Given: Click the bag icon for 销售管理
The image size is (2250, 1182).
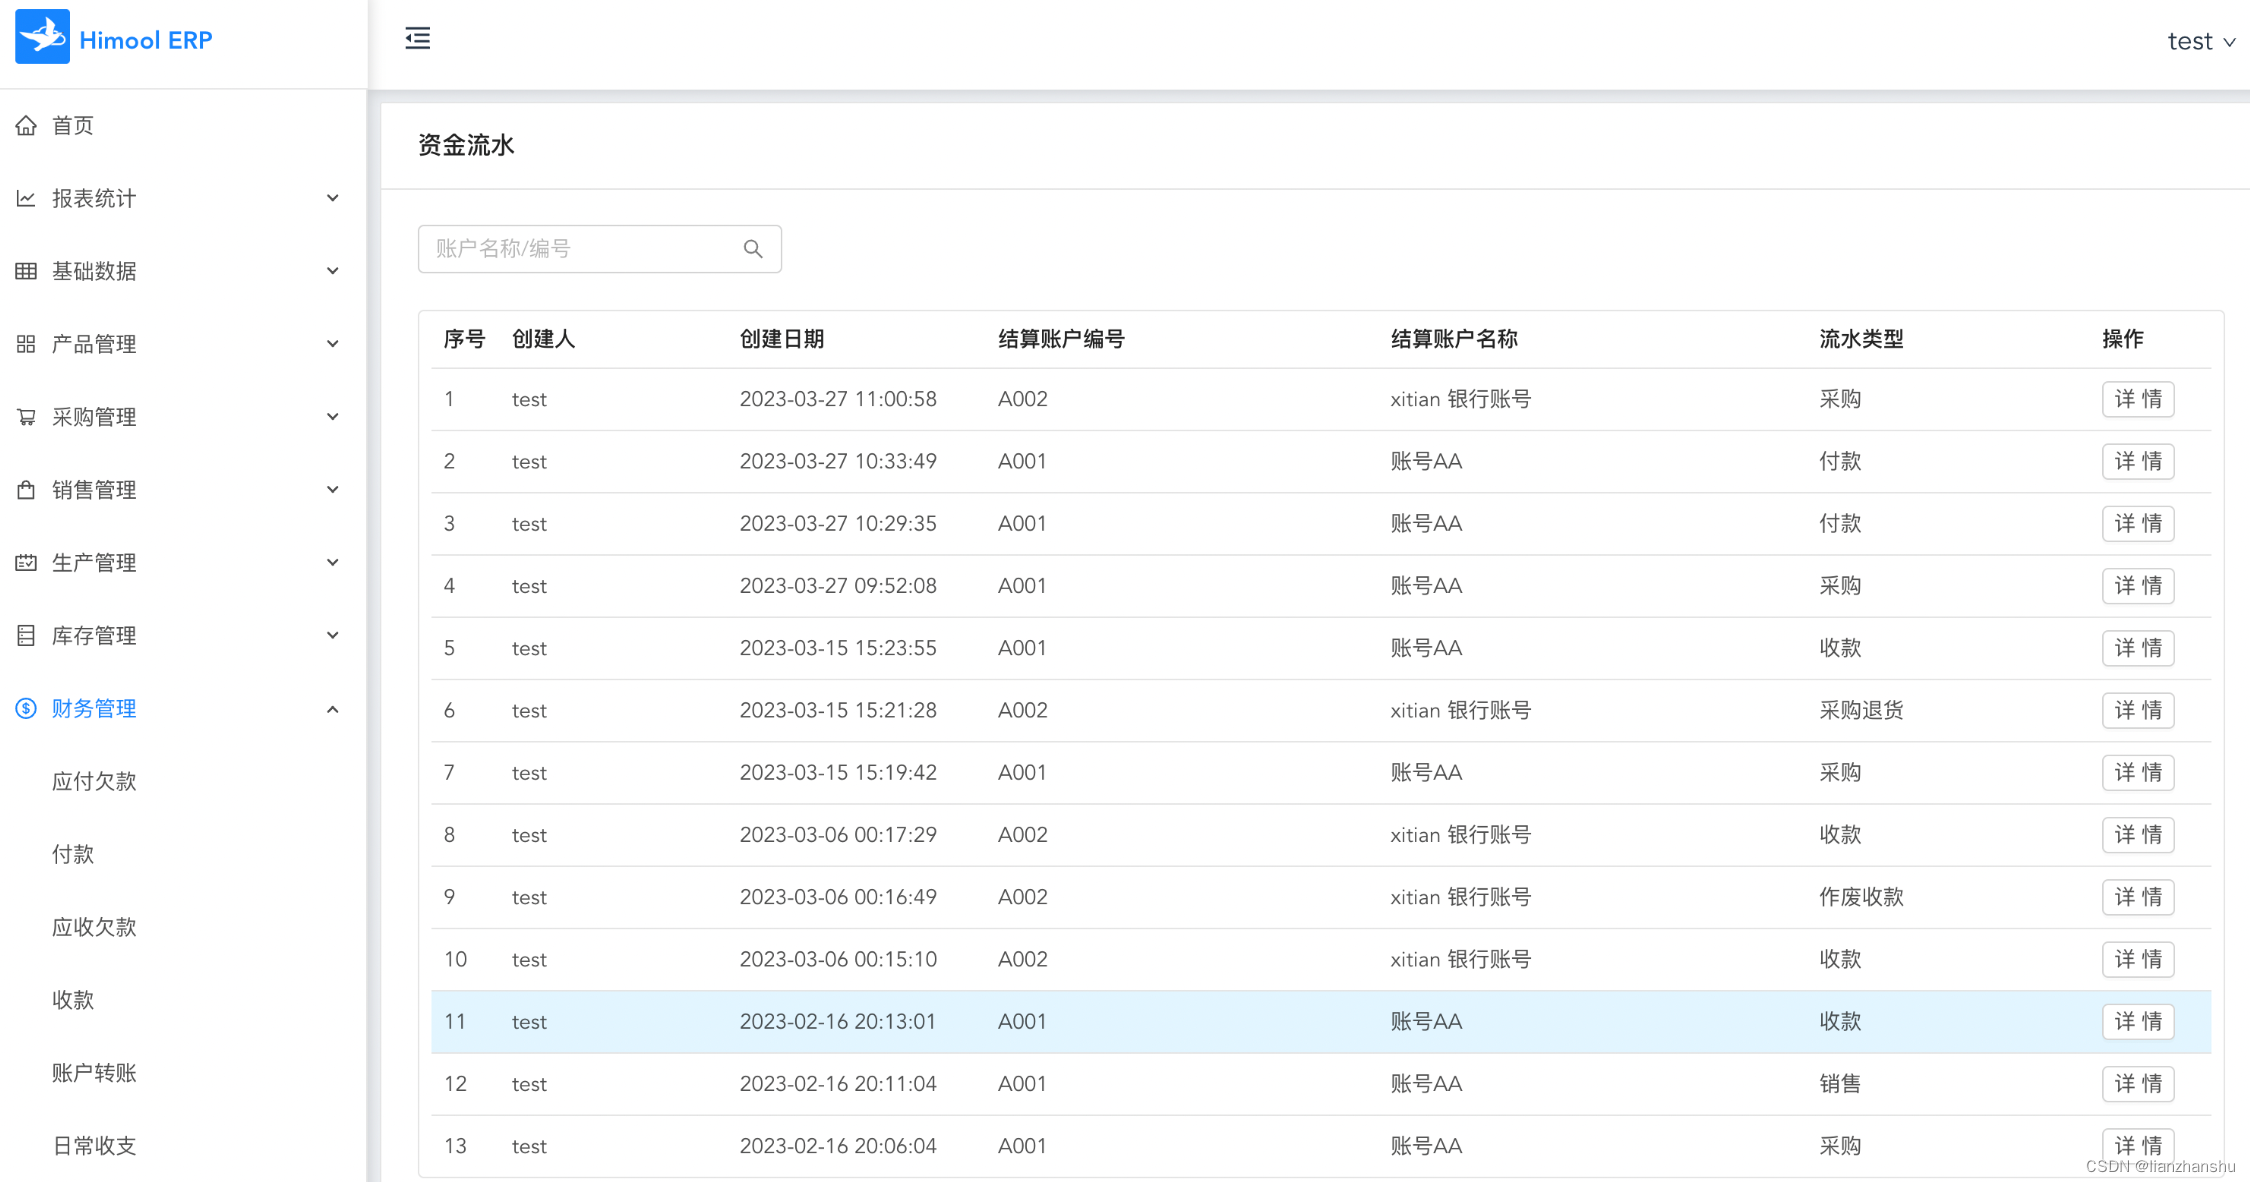Looking at the screenshot, I should (x=26, y=490).
